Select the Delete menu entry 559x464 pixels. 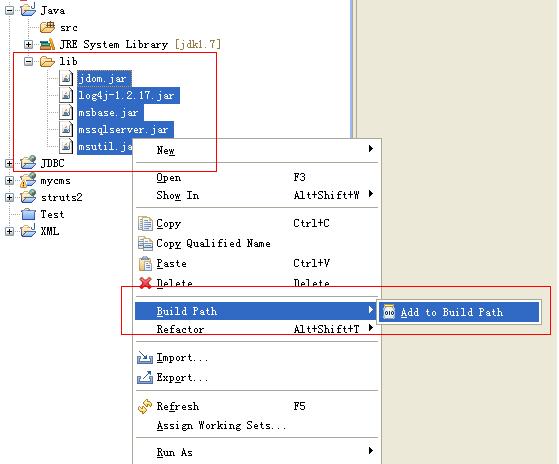coord(256,283)
